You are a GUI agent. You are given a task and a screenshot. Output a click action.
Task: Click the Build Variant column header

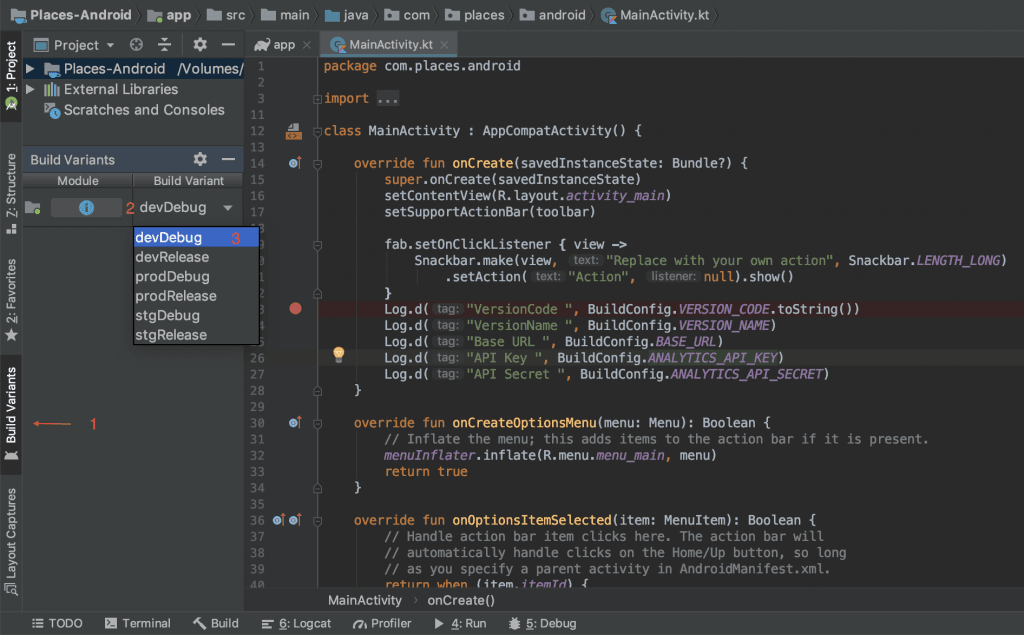pyautogui.click(x=188, y=180)
